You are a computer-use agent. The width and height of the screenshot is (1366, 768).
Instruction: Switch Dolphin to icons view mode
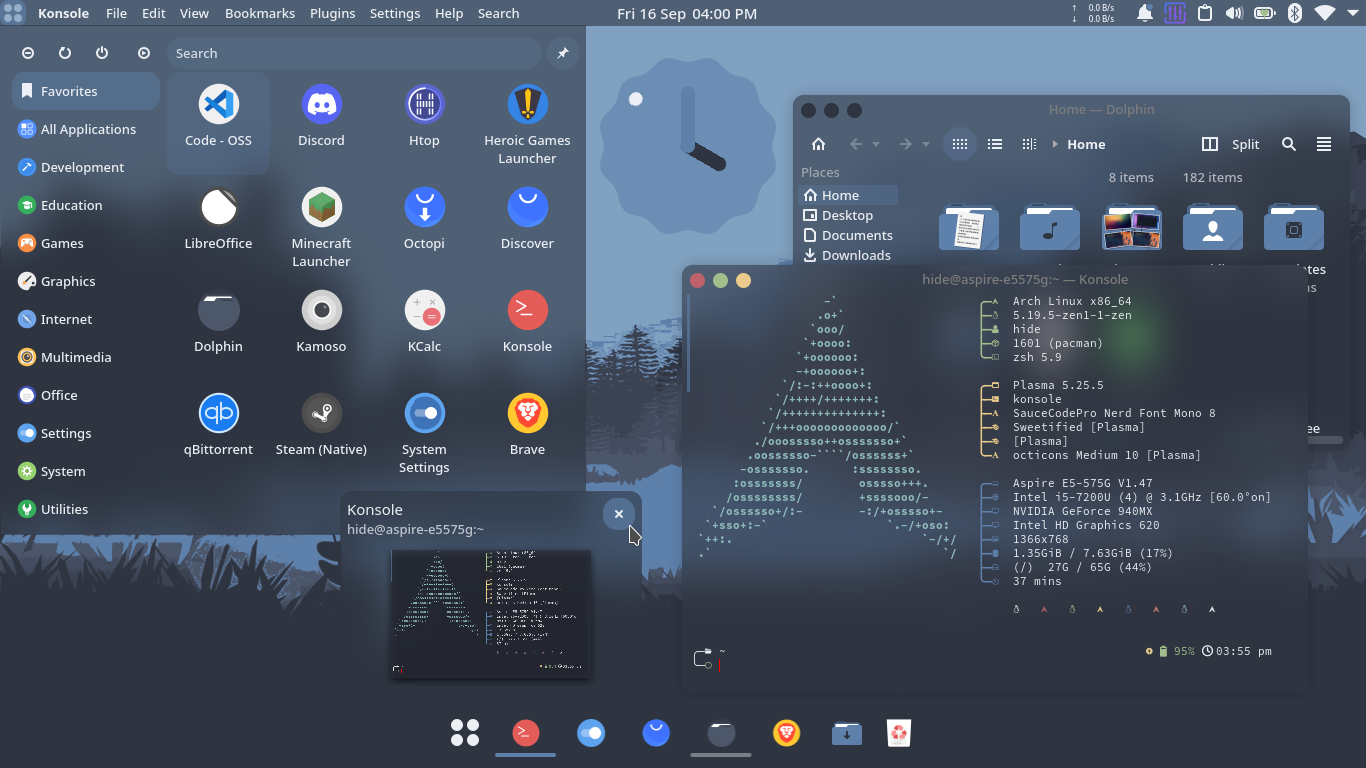pyautogui.click(x=959, y=144)
